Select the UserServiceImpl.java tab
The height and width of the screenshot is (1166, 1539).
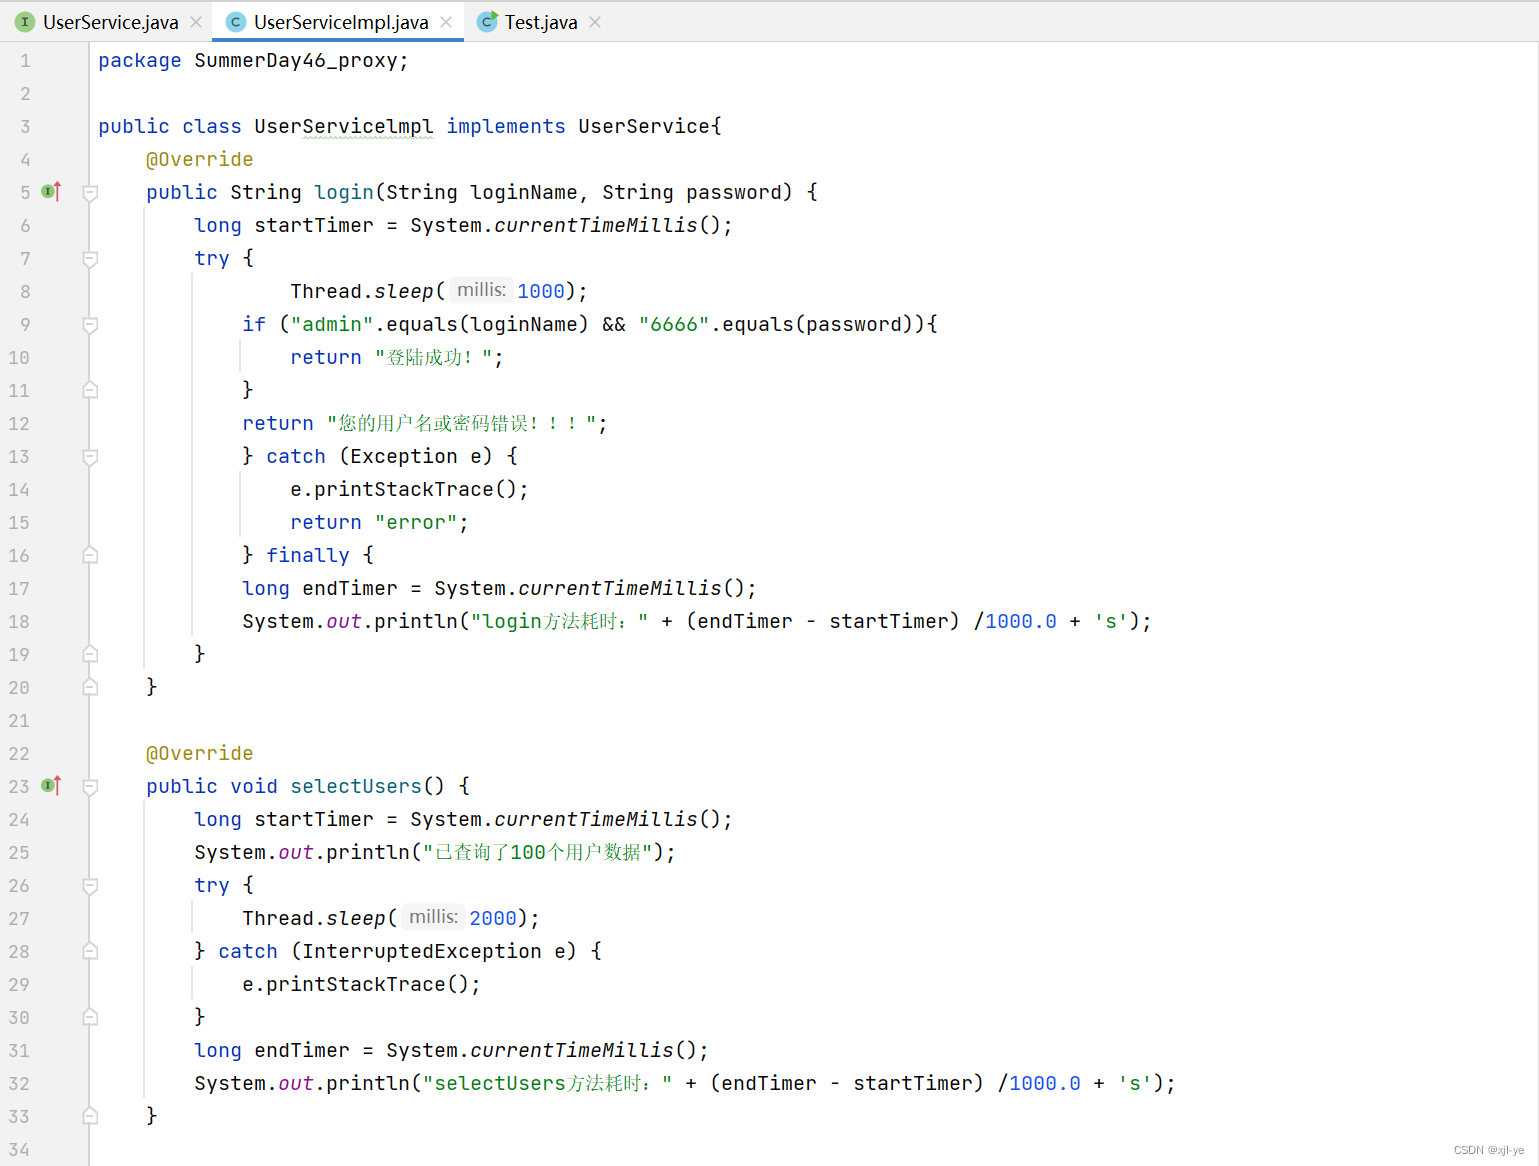coord(341,22)
